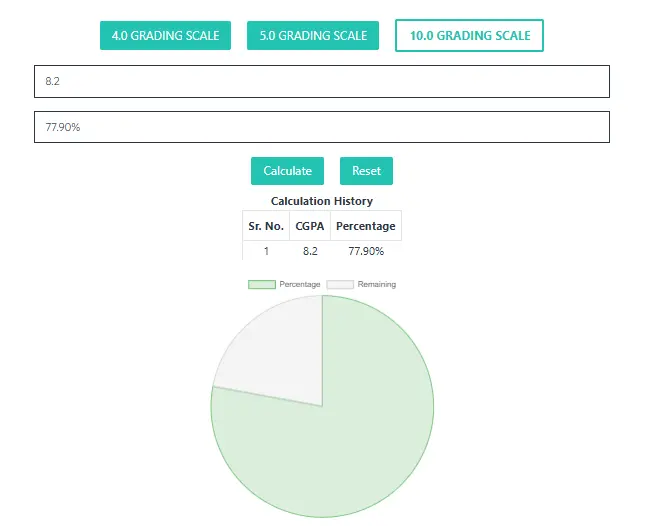Select the 4.0 Grading Scale button
This screenshot has width=657, height=526.
[x=165, y=36]
